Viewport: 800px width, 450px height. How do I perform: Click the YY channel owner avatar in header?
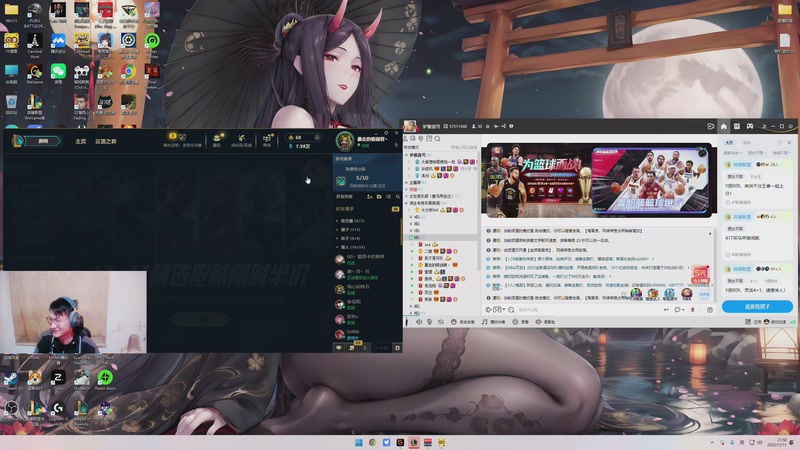(x=410, y=126)
